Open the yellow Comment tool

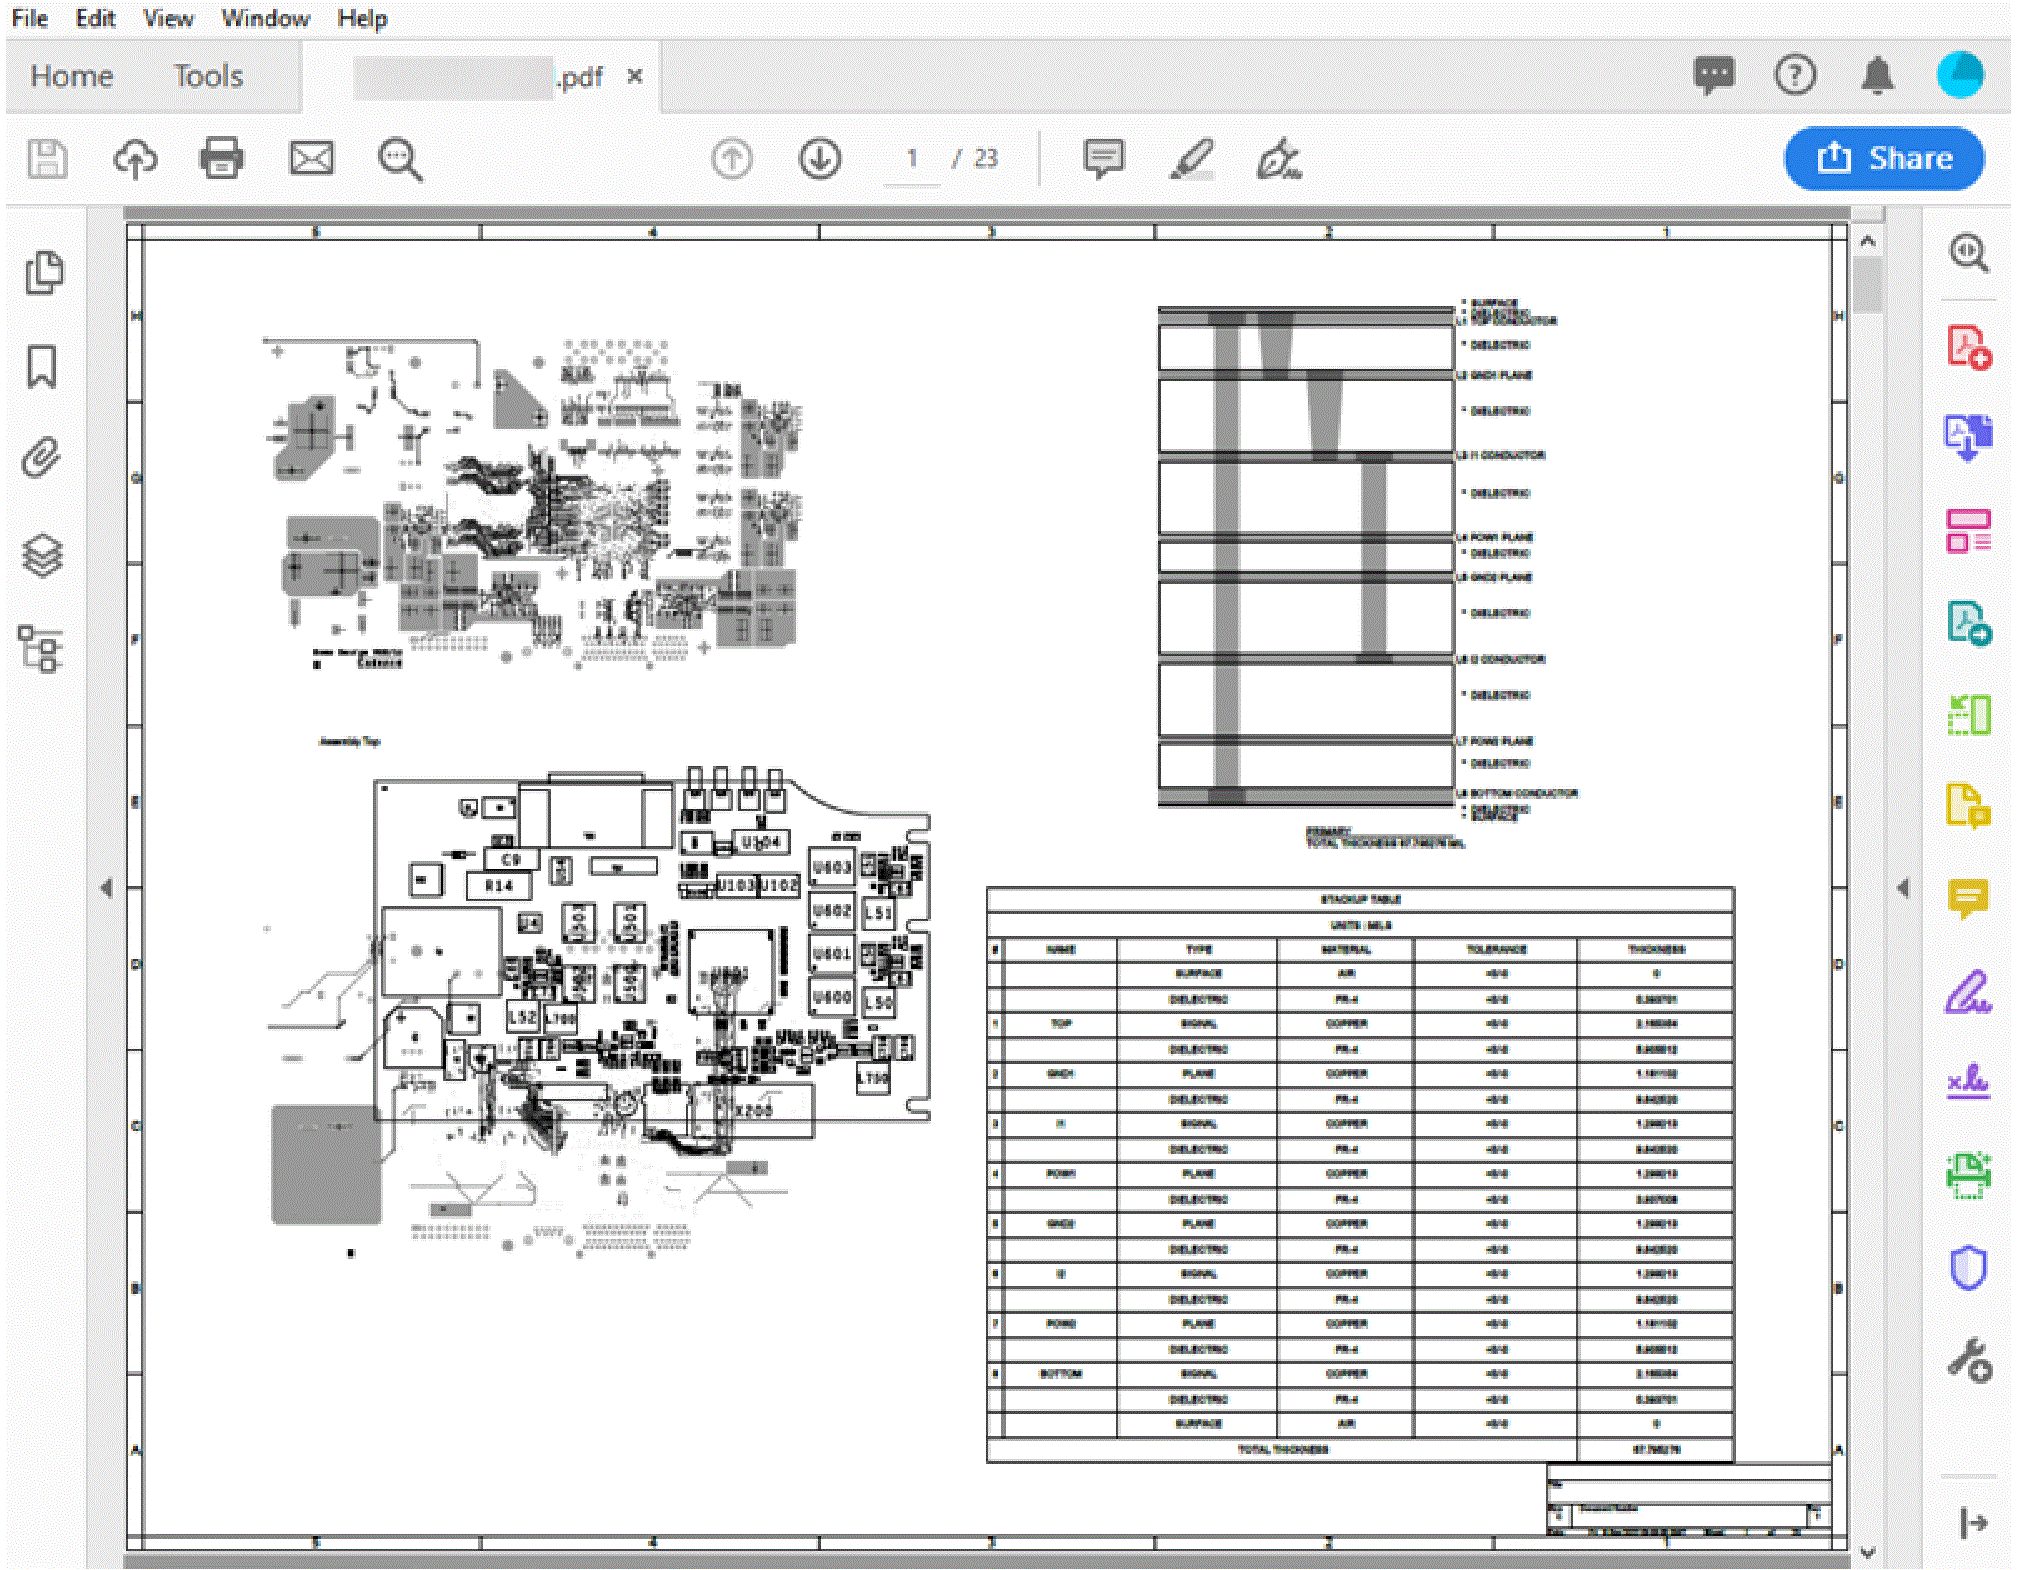click(x=1969, y=898)
